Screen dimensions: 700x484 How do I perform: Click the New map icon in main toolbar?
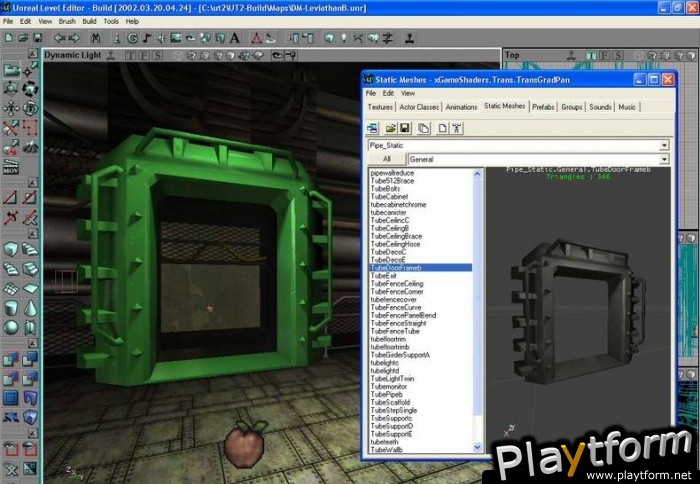coord(9,38)
